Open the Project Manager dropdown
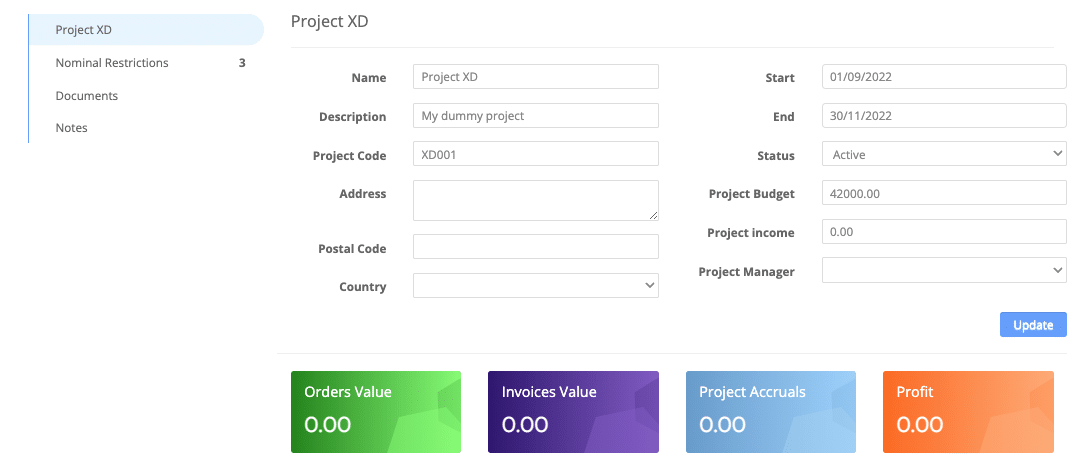This screenshot has height=469, width=1076. pos(944,271)
